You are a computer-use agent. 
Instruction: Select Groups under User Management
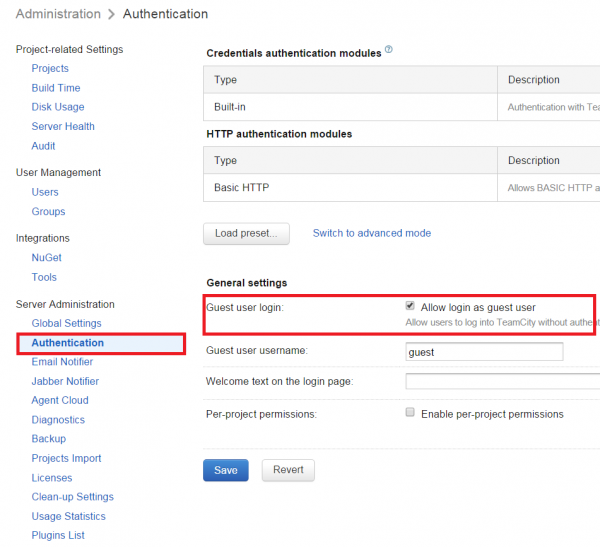(x=48, y=211)
